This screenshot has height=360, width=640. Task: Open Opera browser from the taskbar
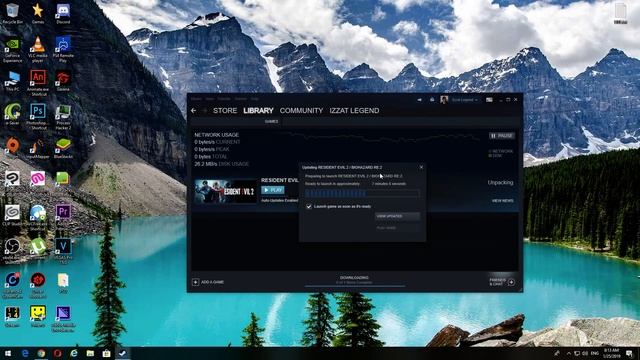tap(58, 353)
